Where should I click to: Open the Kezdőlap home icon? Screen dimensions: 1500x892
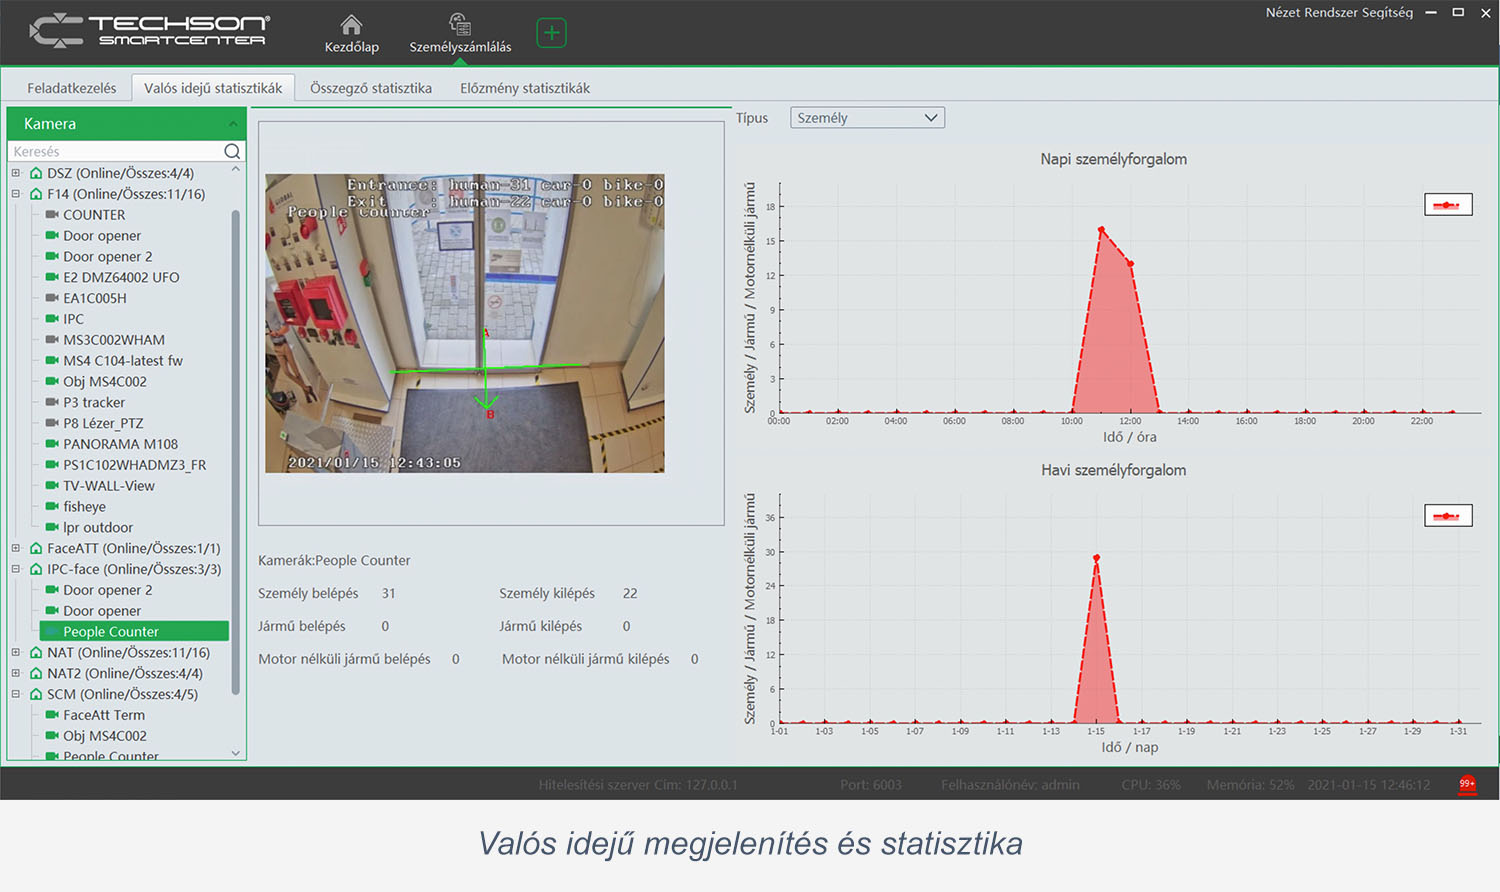pos(351,25)
